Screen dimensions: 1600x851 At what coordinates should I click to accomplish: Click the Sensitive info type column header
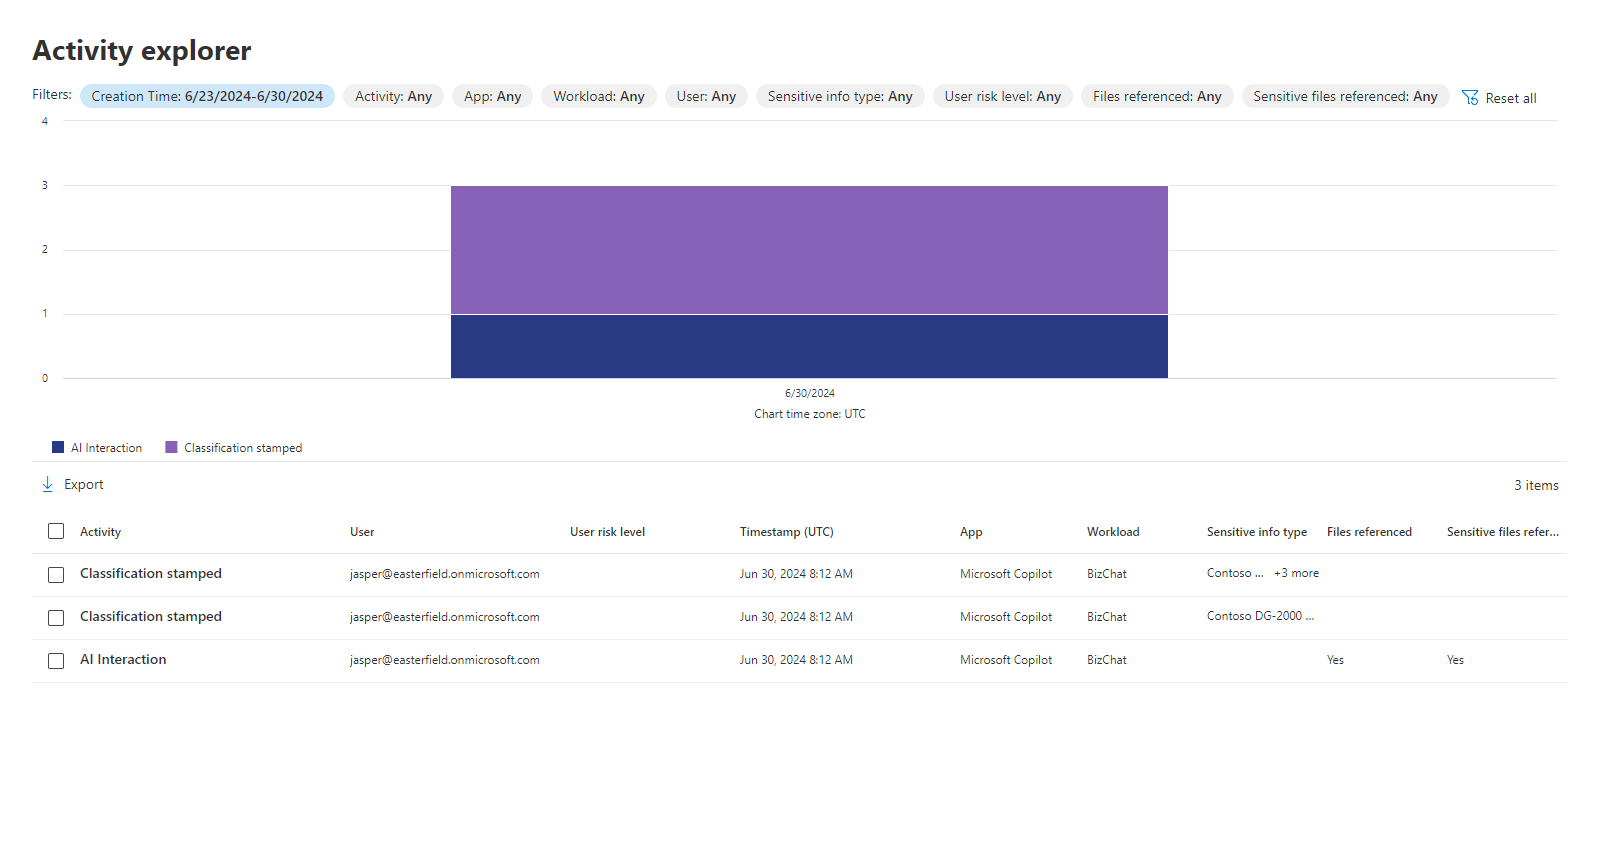1257,532
